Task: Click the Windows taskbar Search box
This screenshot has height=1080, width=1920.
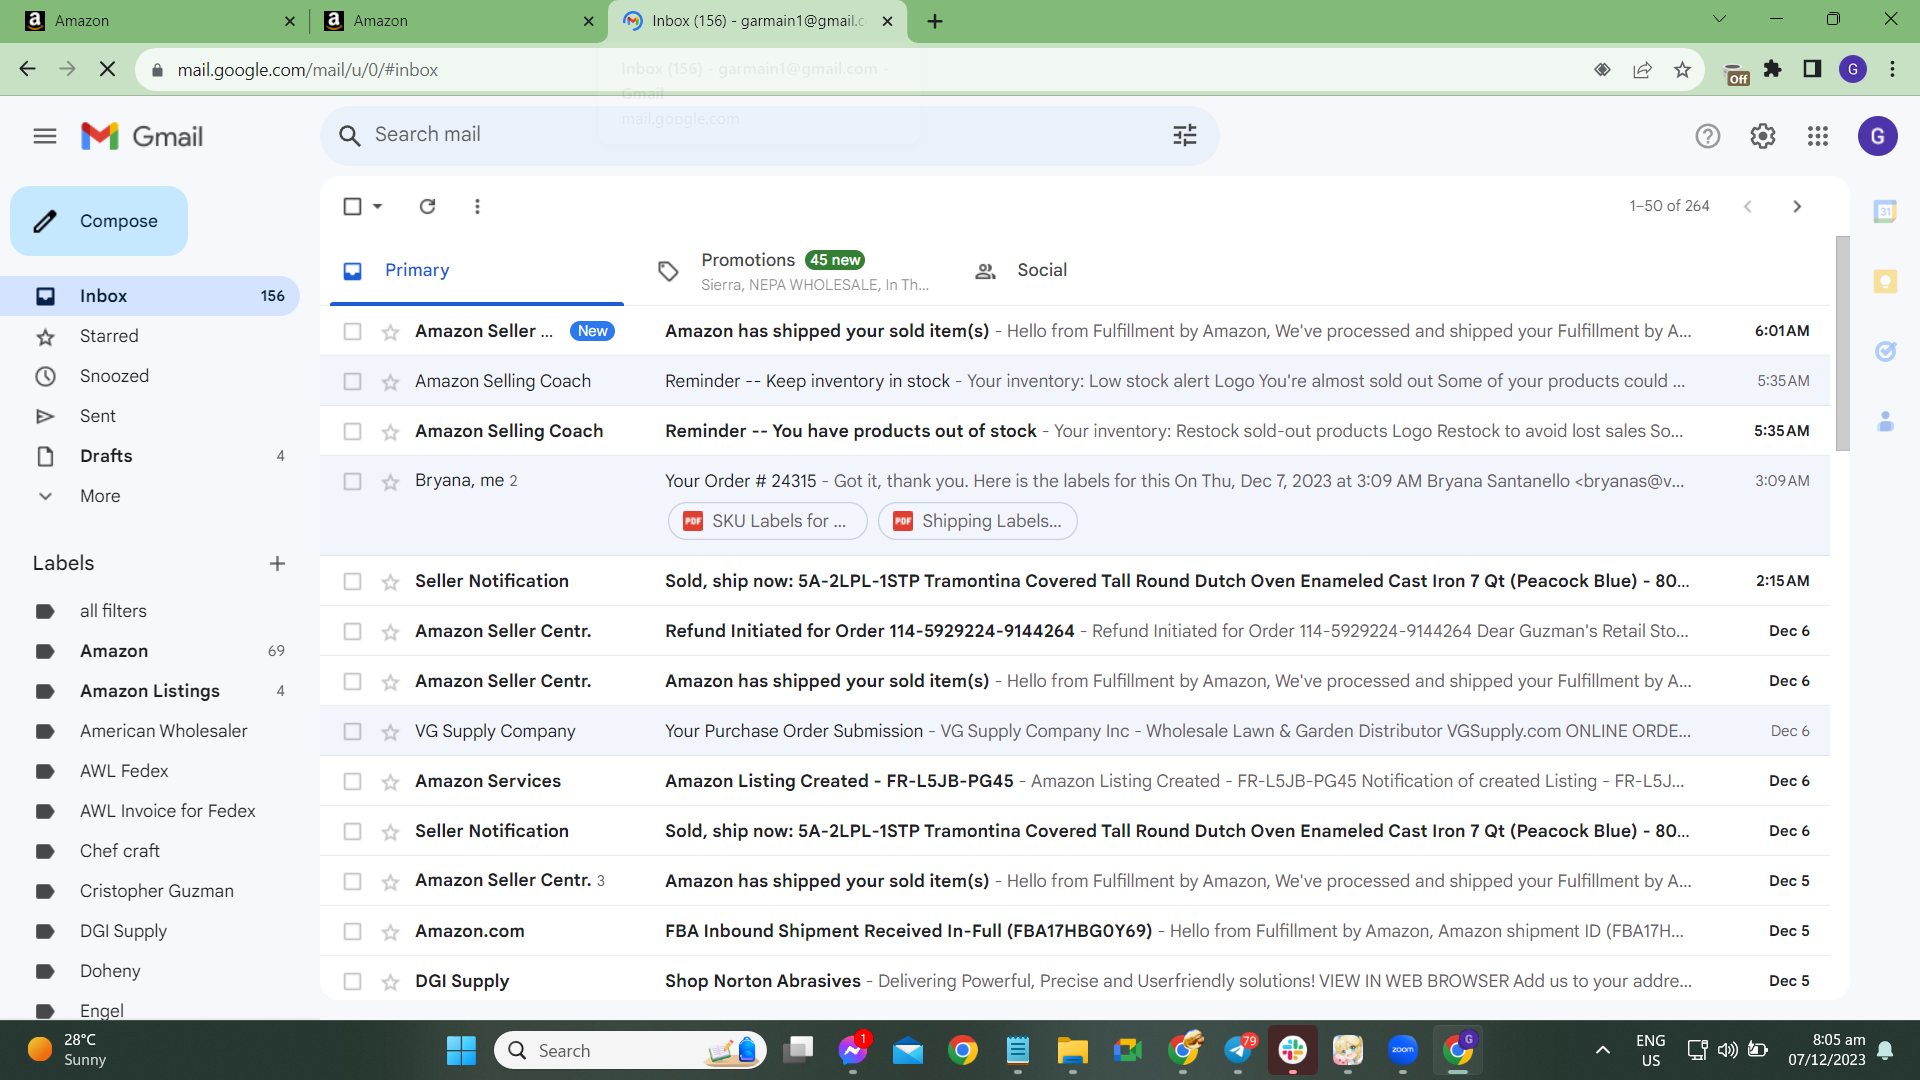Action: coord(631,1050)
